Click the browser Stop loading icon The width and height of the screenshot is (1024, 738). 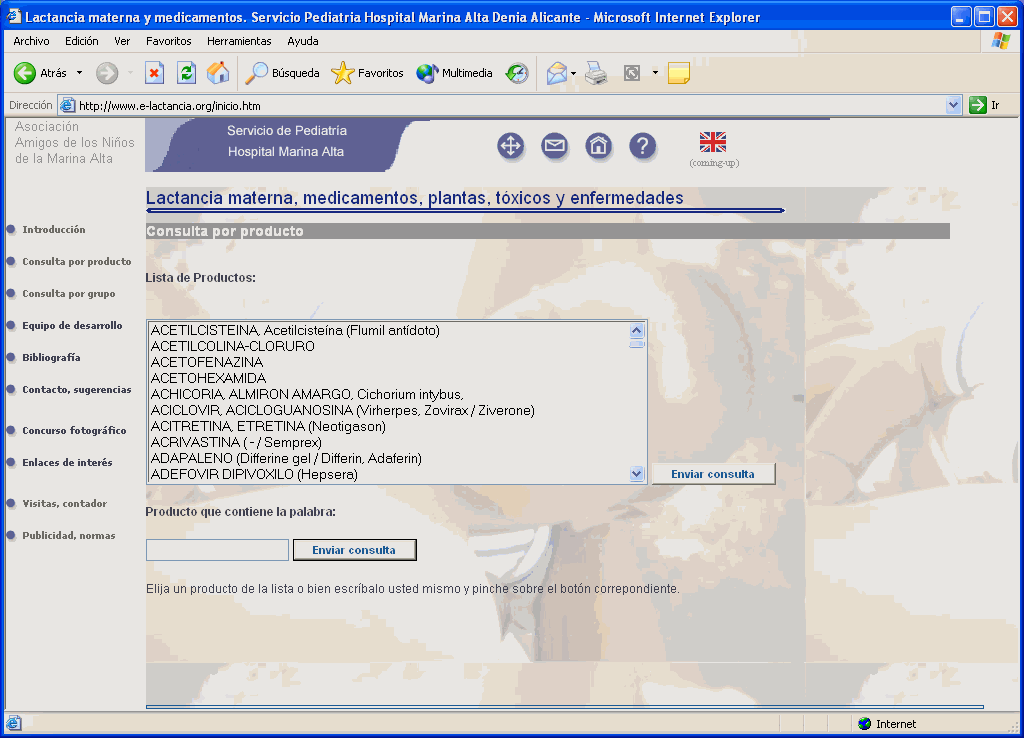click(x=154, y=73)
